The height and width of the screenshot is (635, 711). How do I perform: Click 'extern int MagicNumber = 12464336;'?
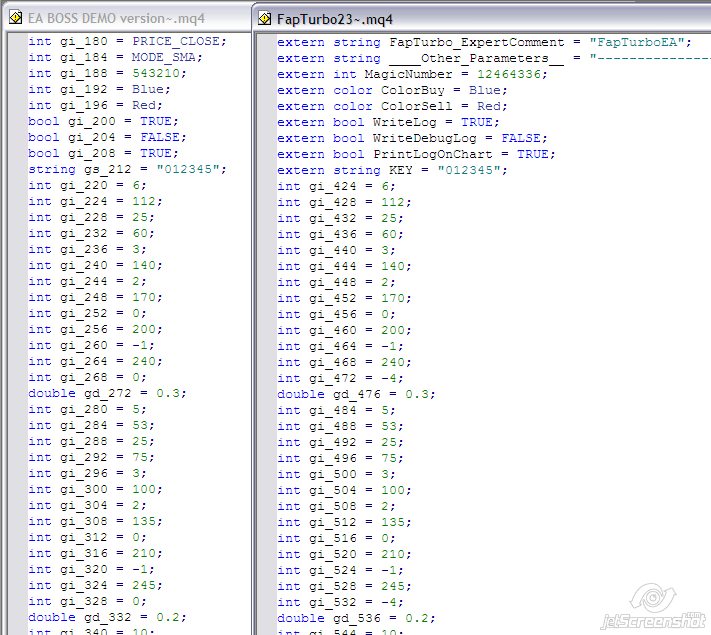click(412, 74)
